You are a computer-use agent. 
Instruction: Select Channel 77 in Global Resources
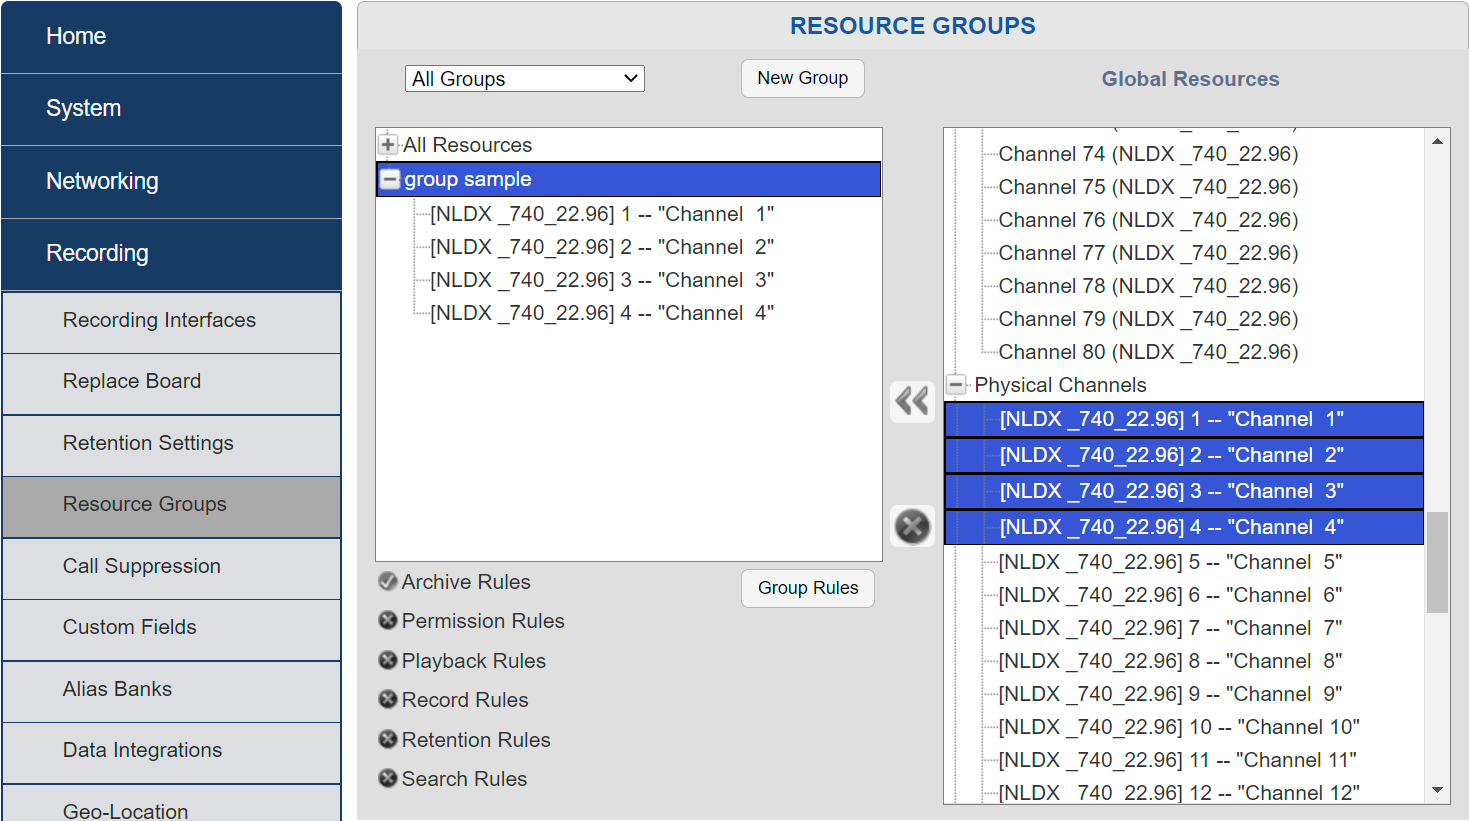click(1147, 253)
